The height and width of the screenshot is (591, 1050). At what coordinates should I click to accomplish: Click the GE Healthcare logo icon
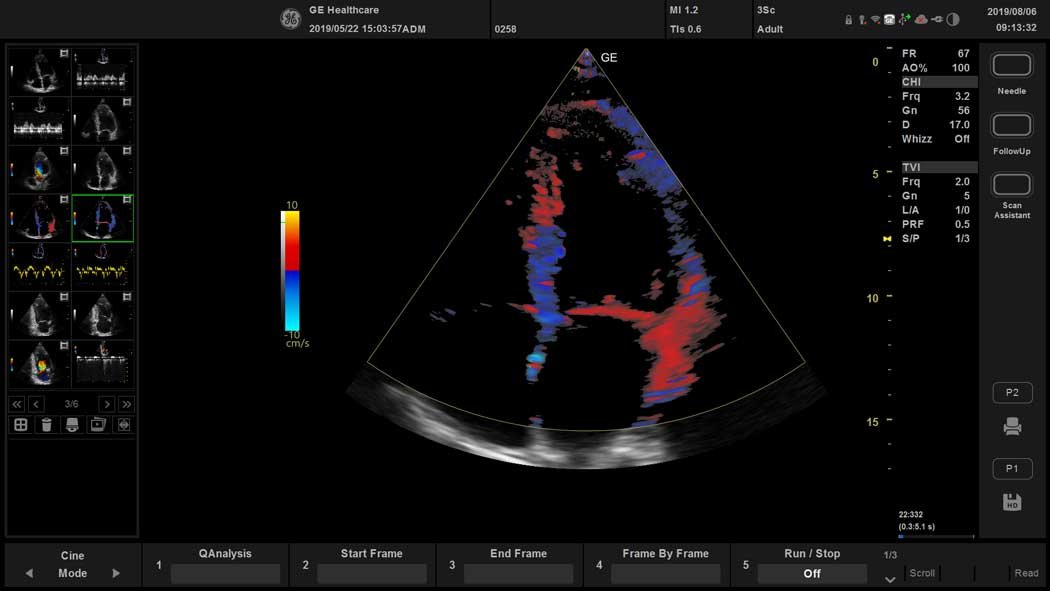(290, 19)
